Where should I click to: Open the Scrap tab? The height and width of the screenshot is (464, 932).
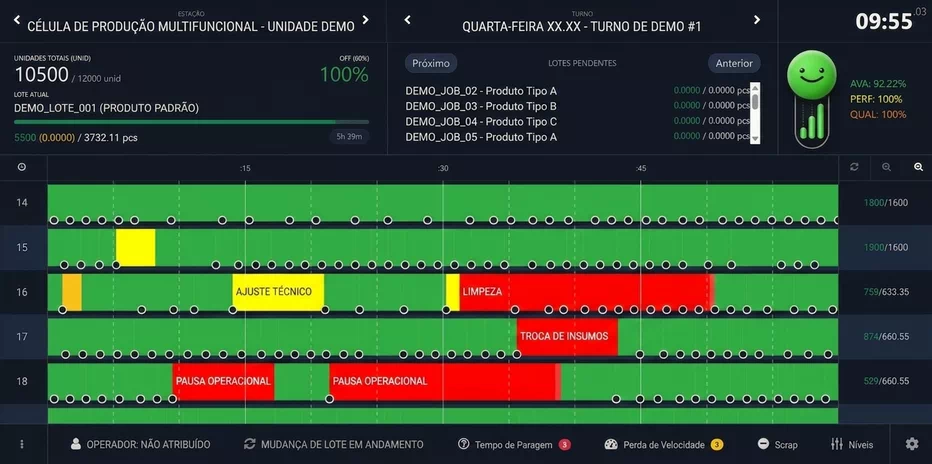(x=778, y=444)
